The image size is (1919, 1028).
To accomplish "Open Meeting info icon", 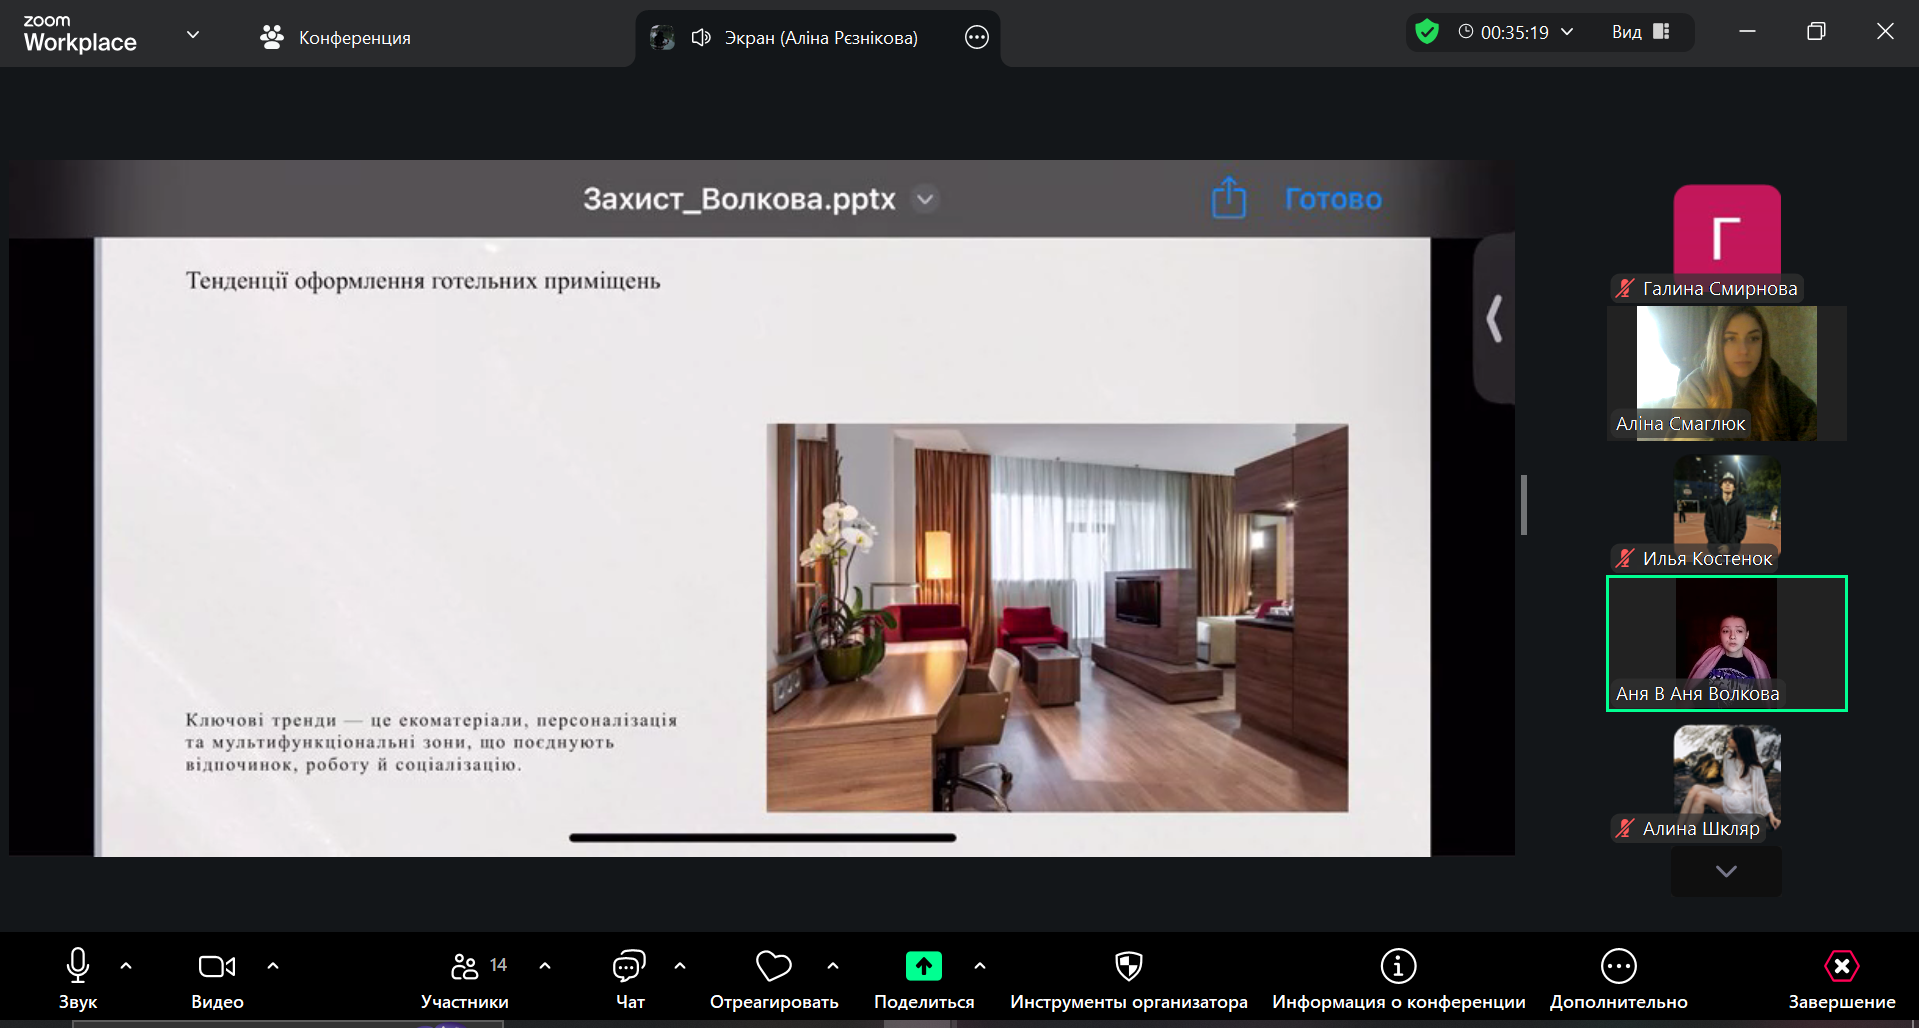I will 1398,967.
